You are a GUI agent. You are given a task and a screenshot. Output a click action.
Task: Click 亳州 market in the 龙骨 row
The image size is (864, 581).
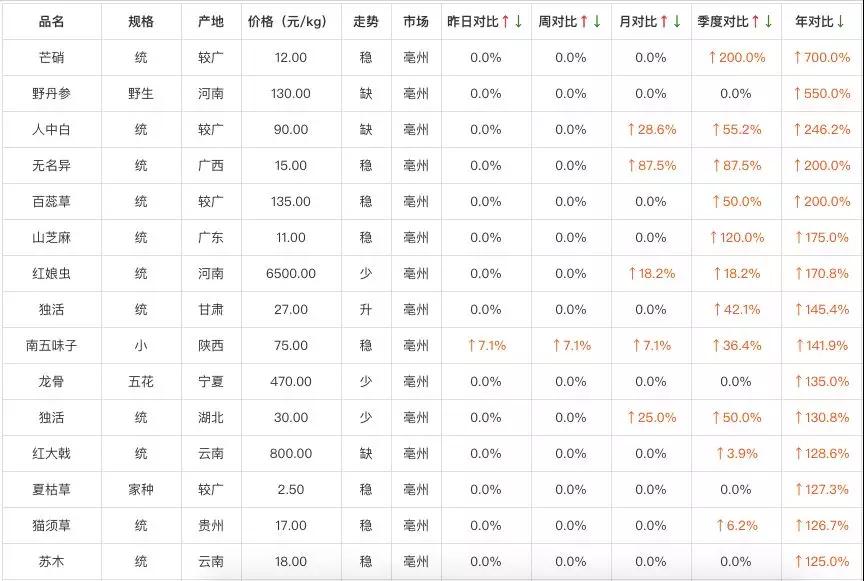pos(416,382)
